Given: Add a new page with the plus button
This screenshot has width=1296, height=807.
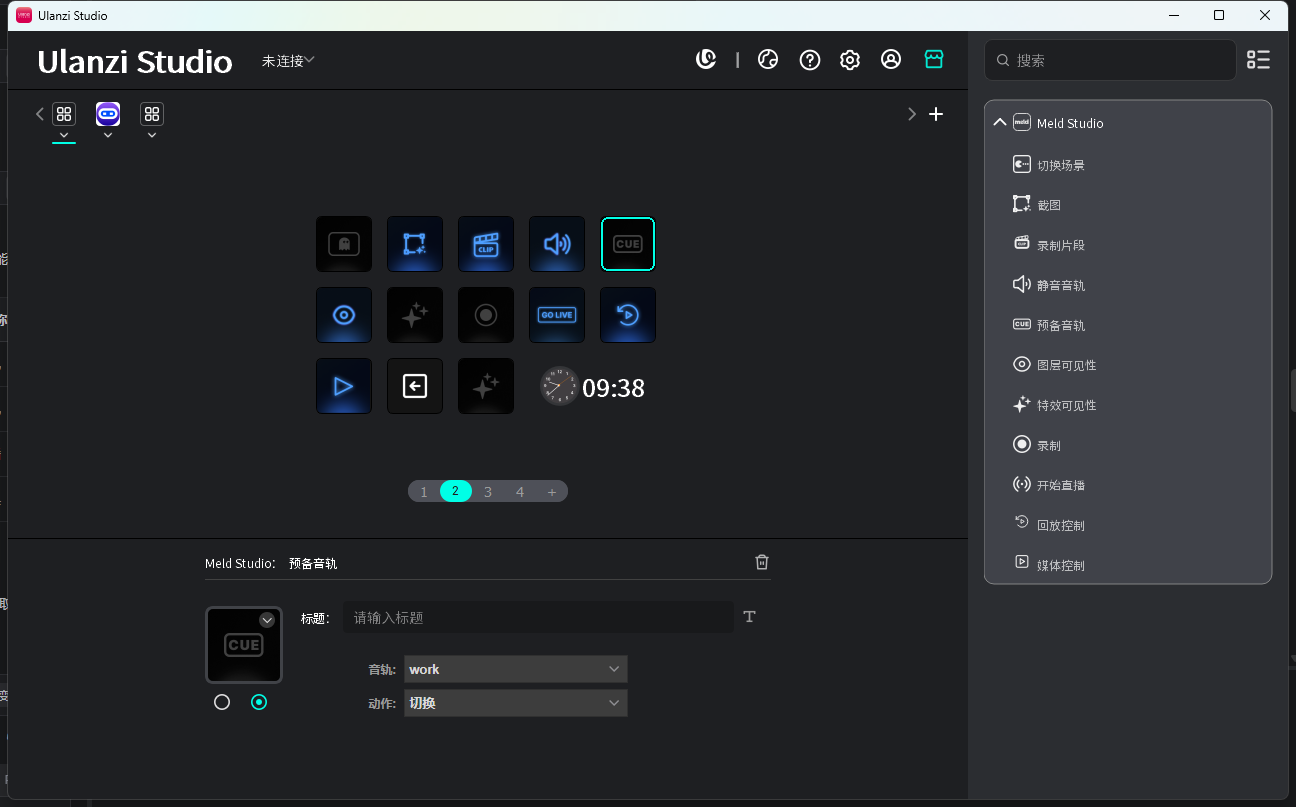Looking at the screenshot, I should tap(552, 491).
